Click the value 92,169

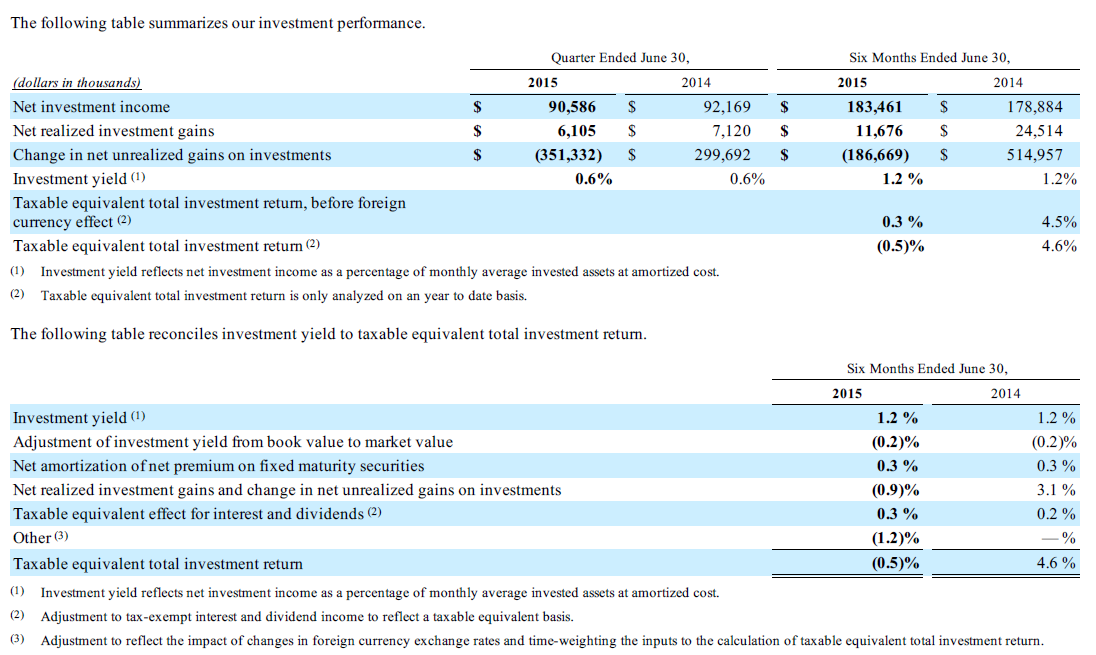(727, 107)
